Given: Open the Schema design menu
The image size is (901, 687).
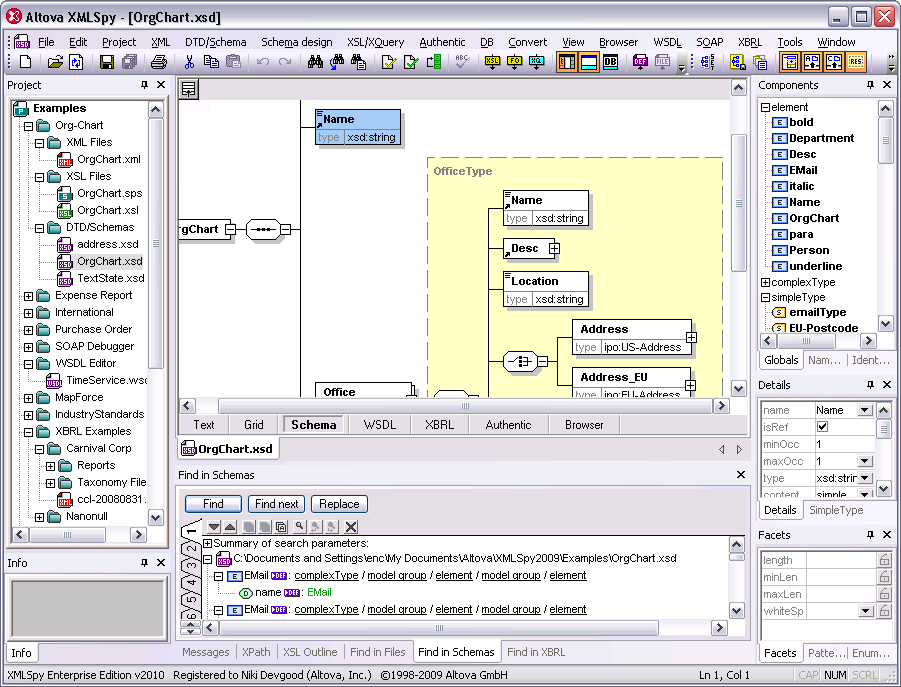Looking at the screenshot, I should tap(296, 42).
